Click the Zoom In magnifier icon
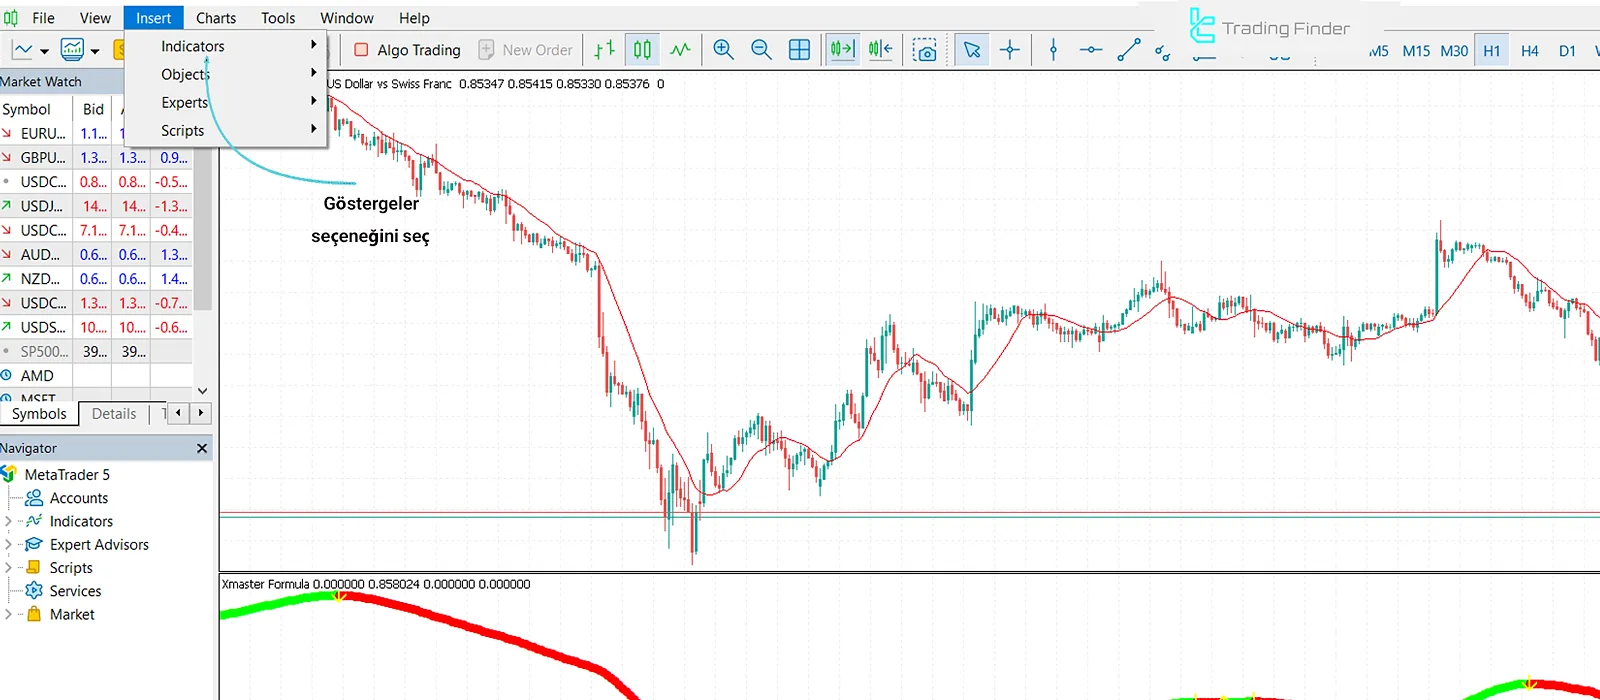The width and height of the screenshot is (1600, 700). (723, 50)
